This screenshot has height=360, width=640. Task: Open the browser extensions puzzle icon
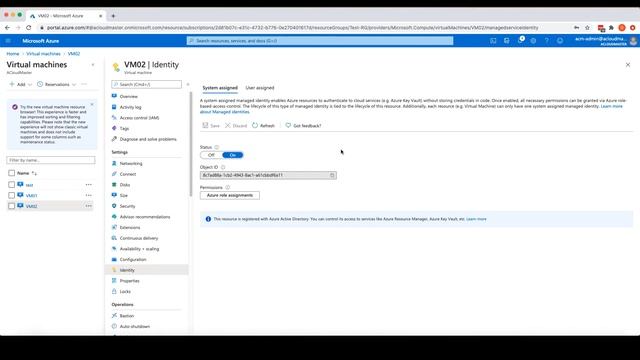[611, 28]
